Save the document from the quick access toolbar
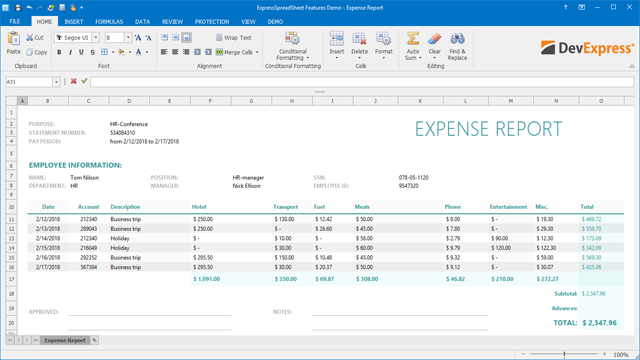This screenshot has height=360, width=640. (18, 7)
